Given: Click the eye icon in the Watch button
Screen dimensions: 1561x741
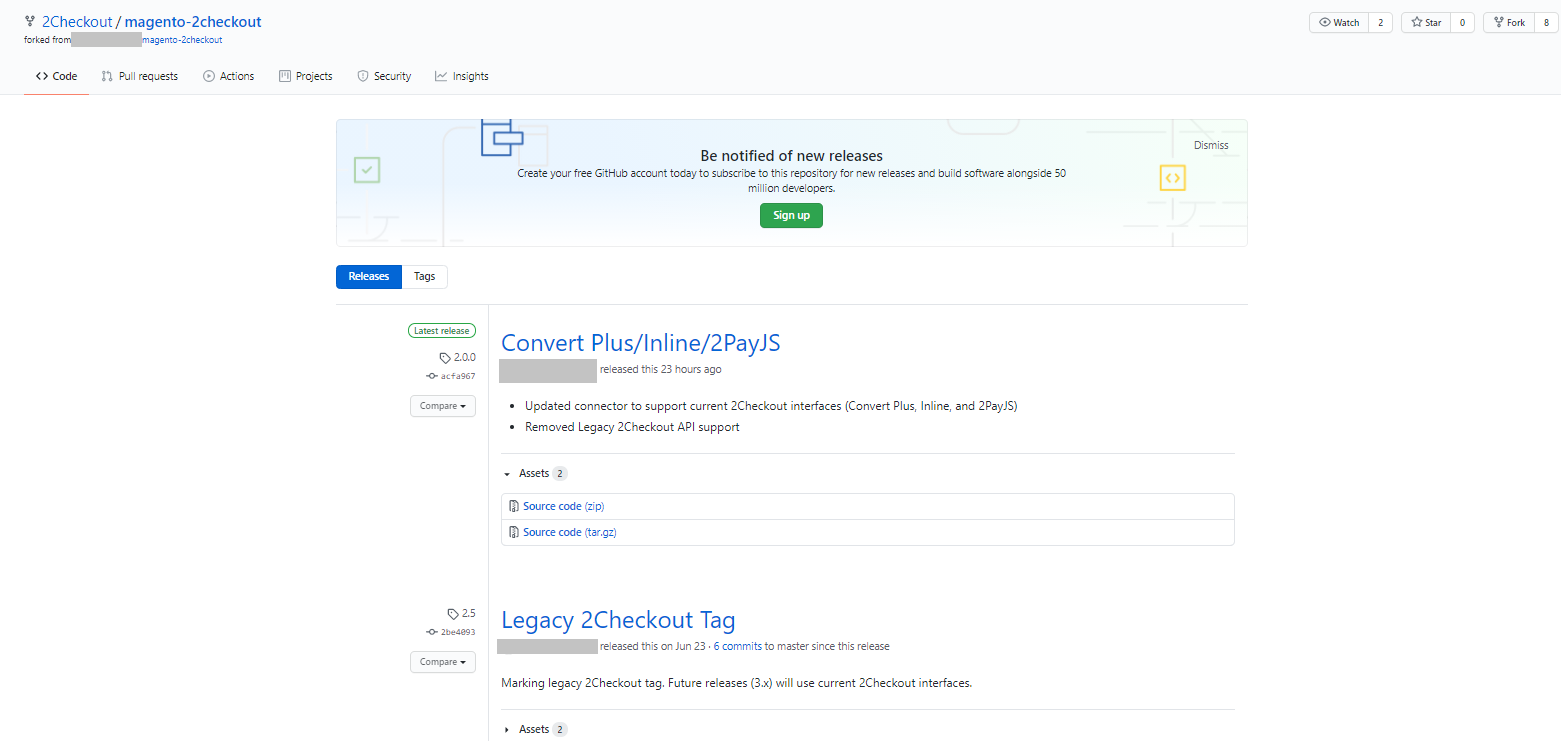Looking at the screenshot, I should coord(1325,23).
